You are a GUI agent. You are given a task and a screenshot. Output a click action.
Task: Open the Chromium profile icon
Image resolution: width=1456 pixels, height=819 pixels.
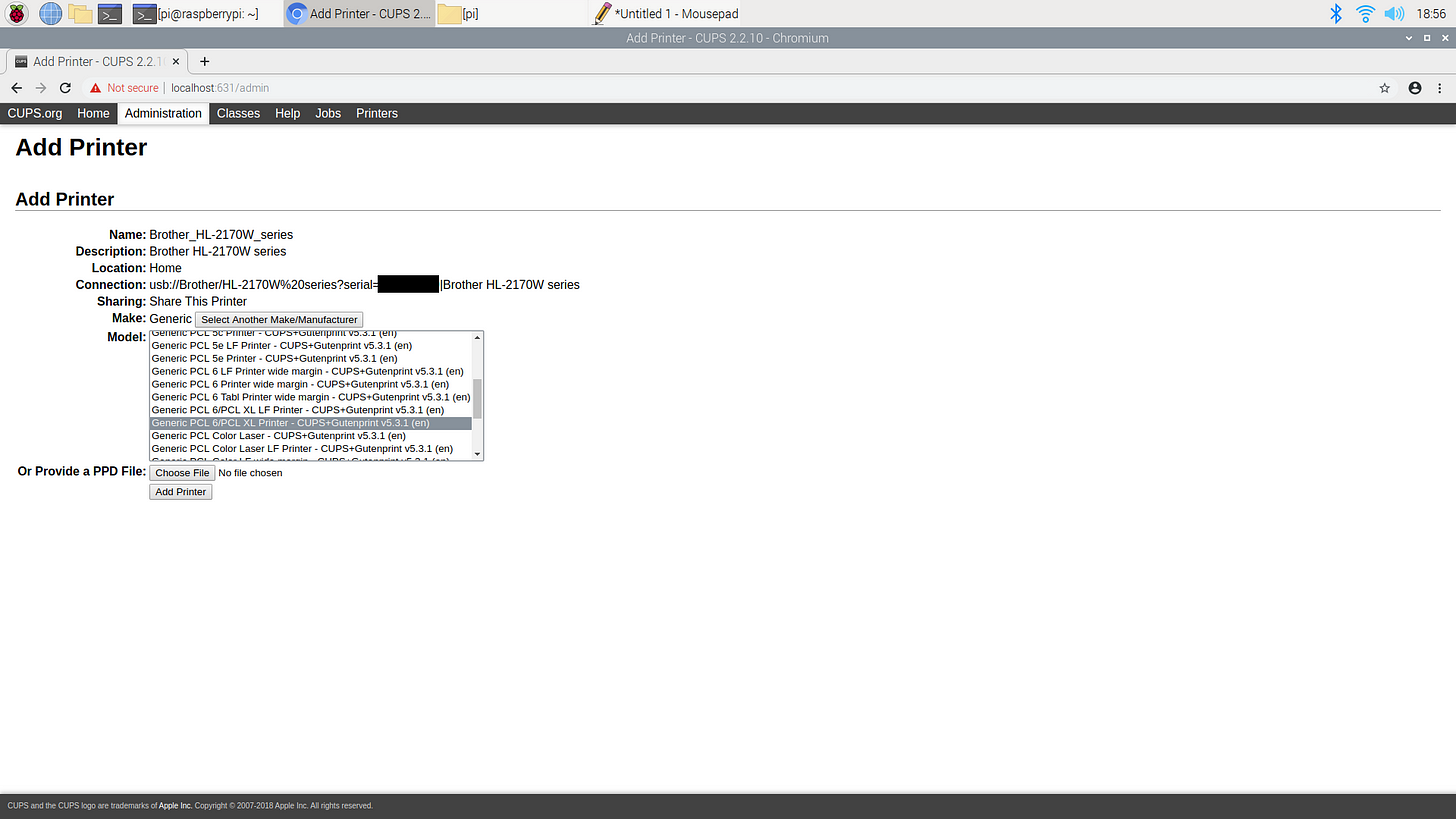(x=1415, y=88)
